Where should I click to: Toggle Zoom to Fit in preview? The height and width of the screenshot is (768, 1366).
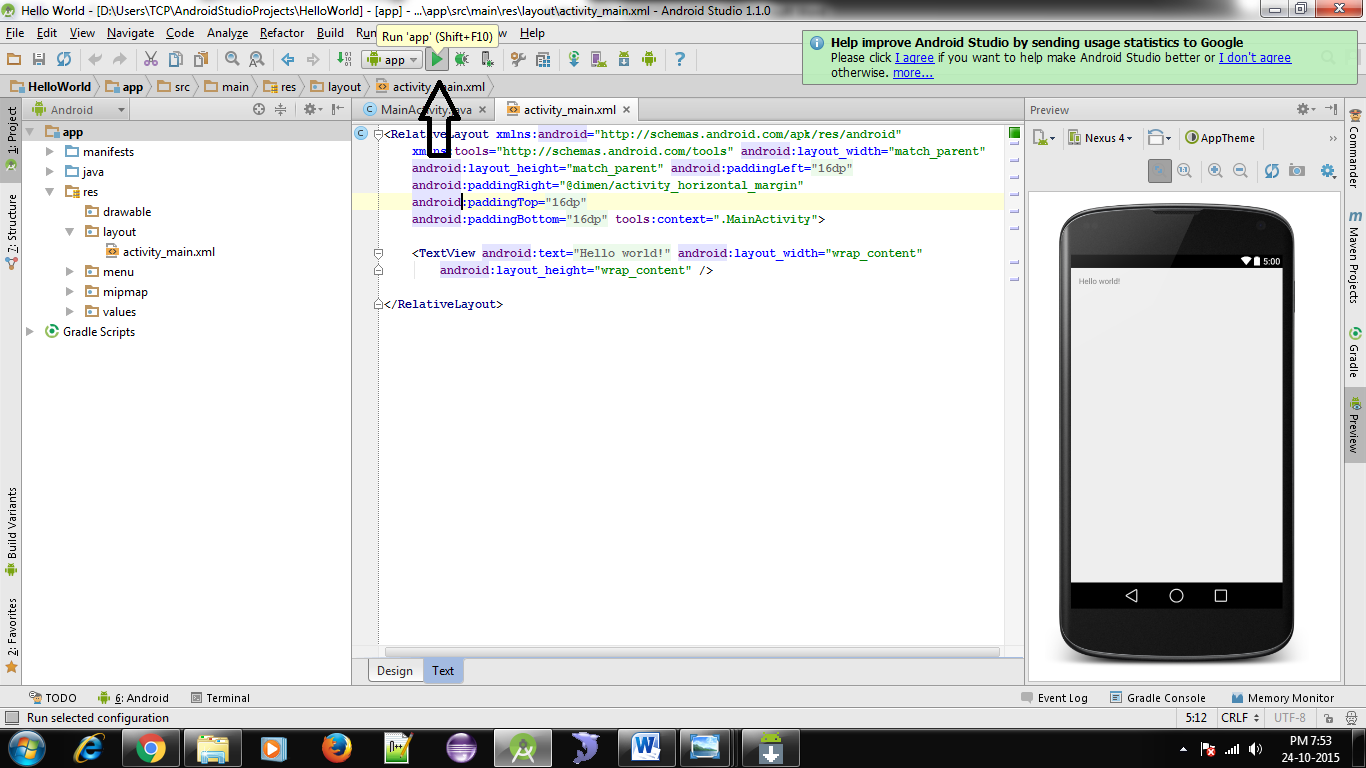(1159, 171)
